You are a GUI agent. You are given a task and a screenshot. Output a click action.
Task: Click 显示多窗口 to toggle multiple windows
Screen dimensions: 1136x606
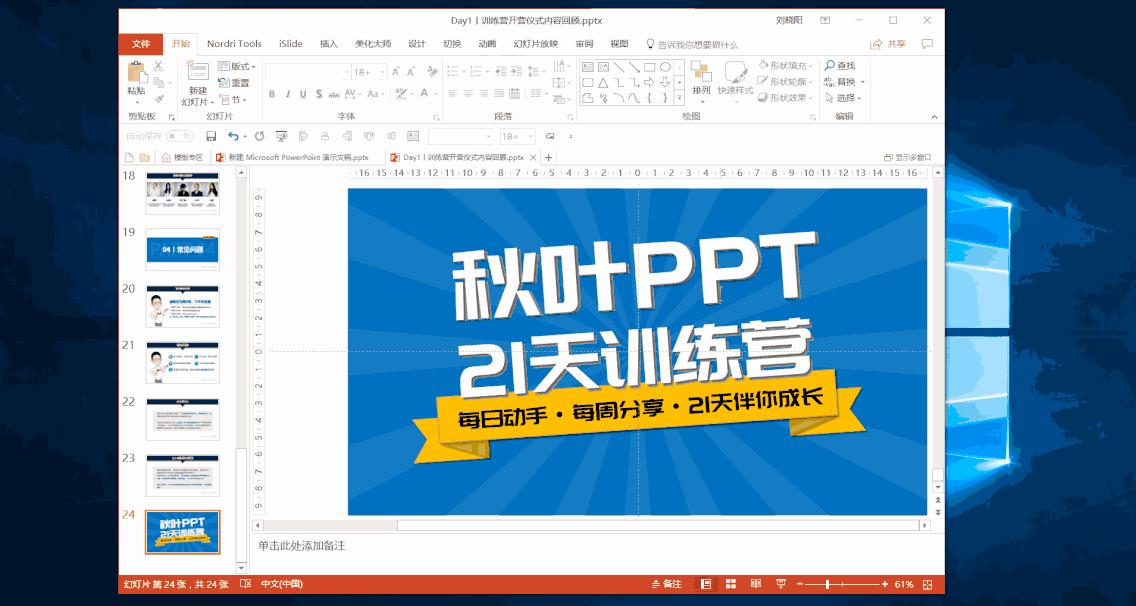point(908,158)
